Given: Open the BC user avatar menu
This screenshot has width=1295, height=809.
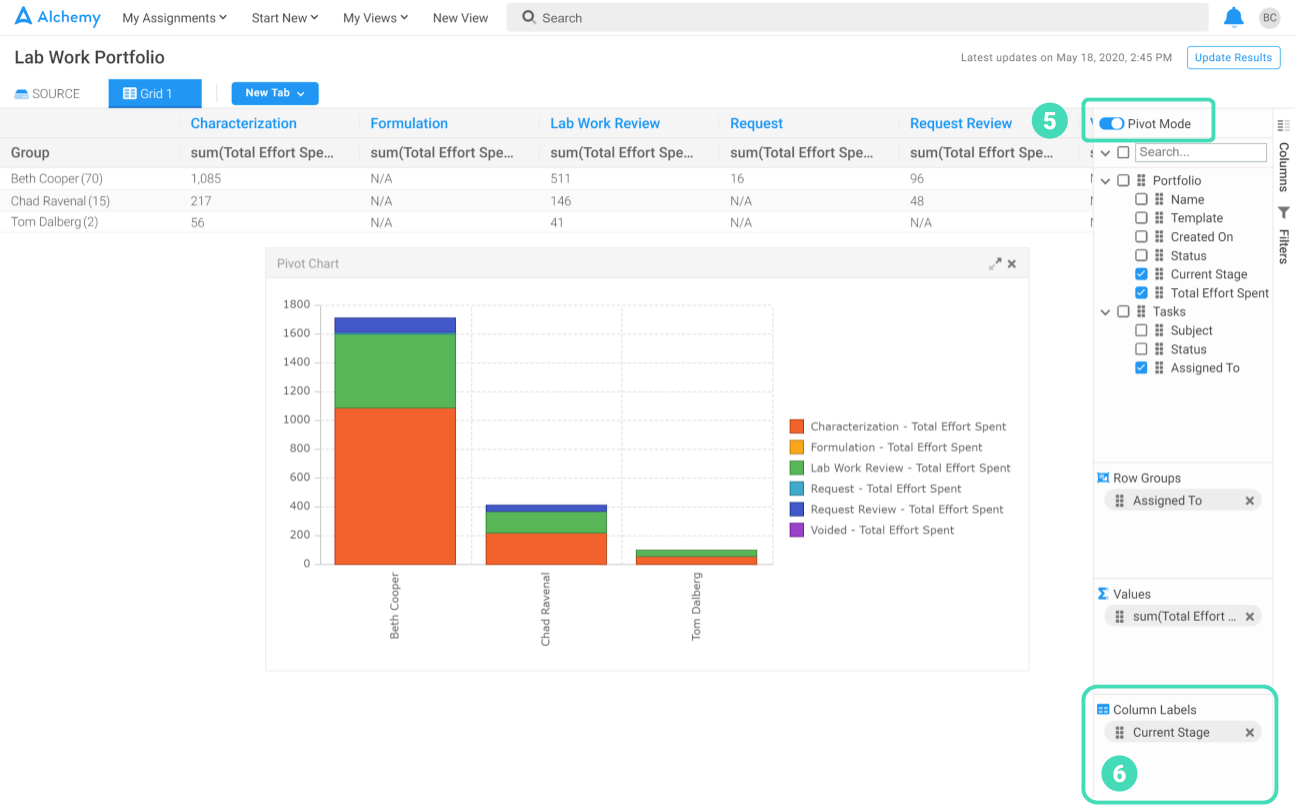Looking at the screenshot, I should [1269, 18].
